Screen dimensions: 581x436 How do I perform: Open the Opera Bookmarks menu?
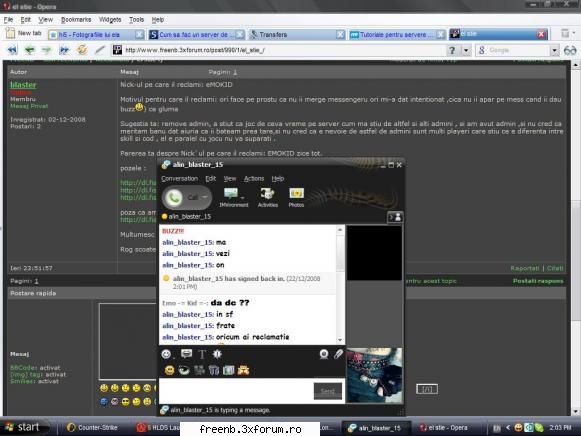76,20
